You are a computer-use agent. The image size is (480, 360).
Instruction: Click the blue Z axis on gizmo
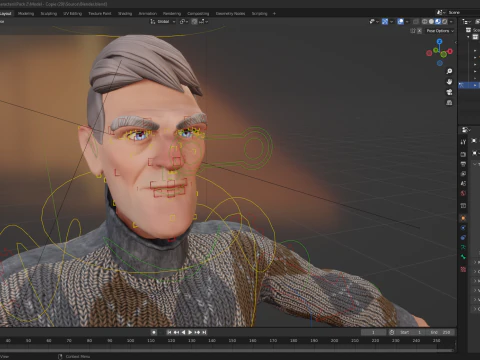439,41
